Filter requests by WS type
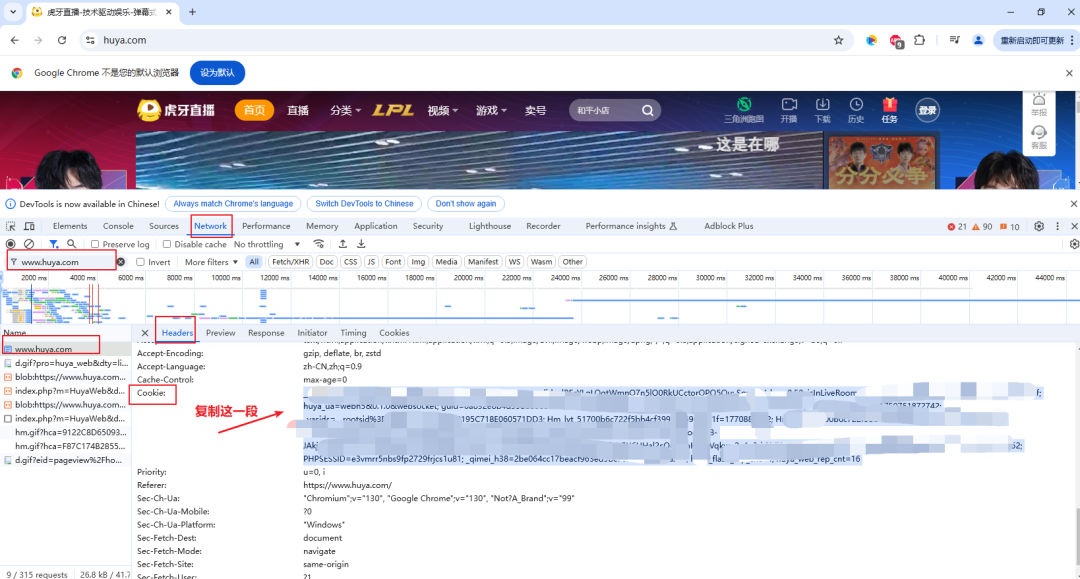The width and height of the screenshot is (1080, 579). point(514,262)
